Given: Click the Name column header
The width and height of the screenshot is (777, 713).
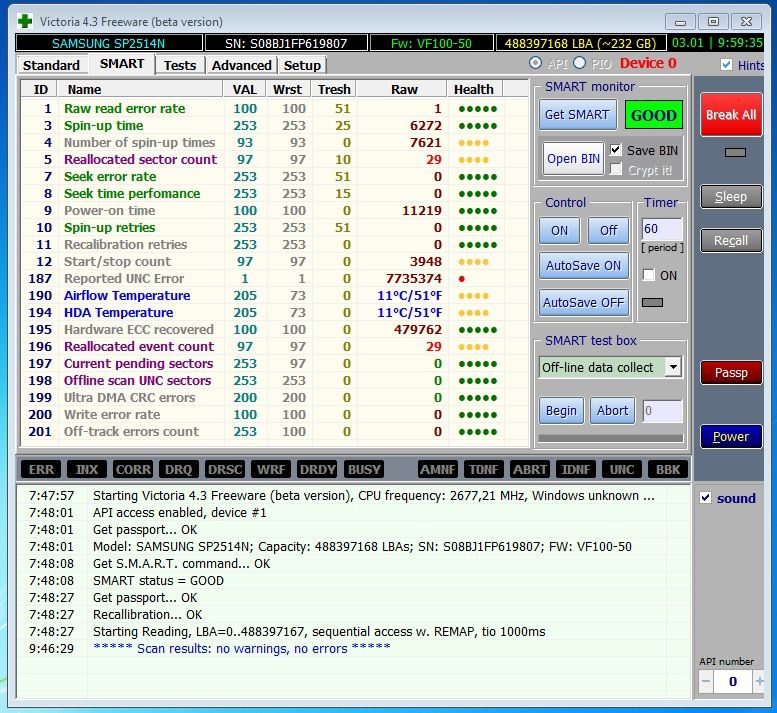Looking at the screenshot, I should [x=140, y=89].
